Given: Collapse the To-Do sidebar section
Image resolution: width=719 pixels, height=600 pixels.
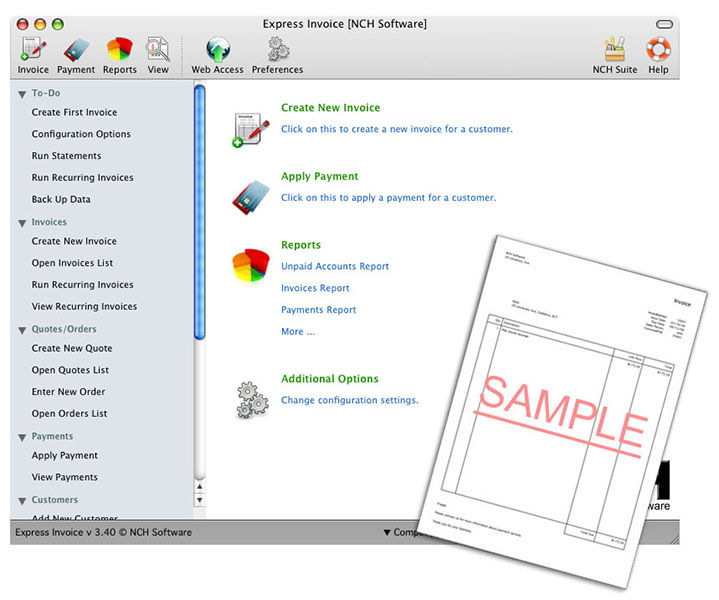Looking at the screenshot, I should click(22, 93).
